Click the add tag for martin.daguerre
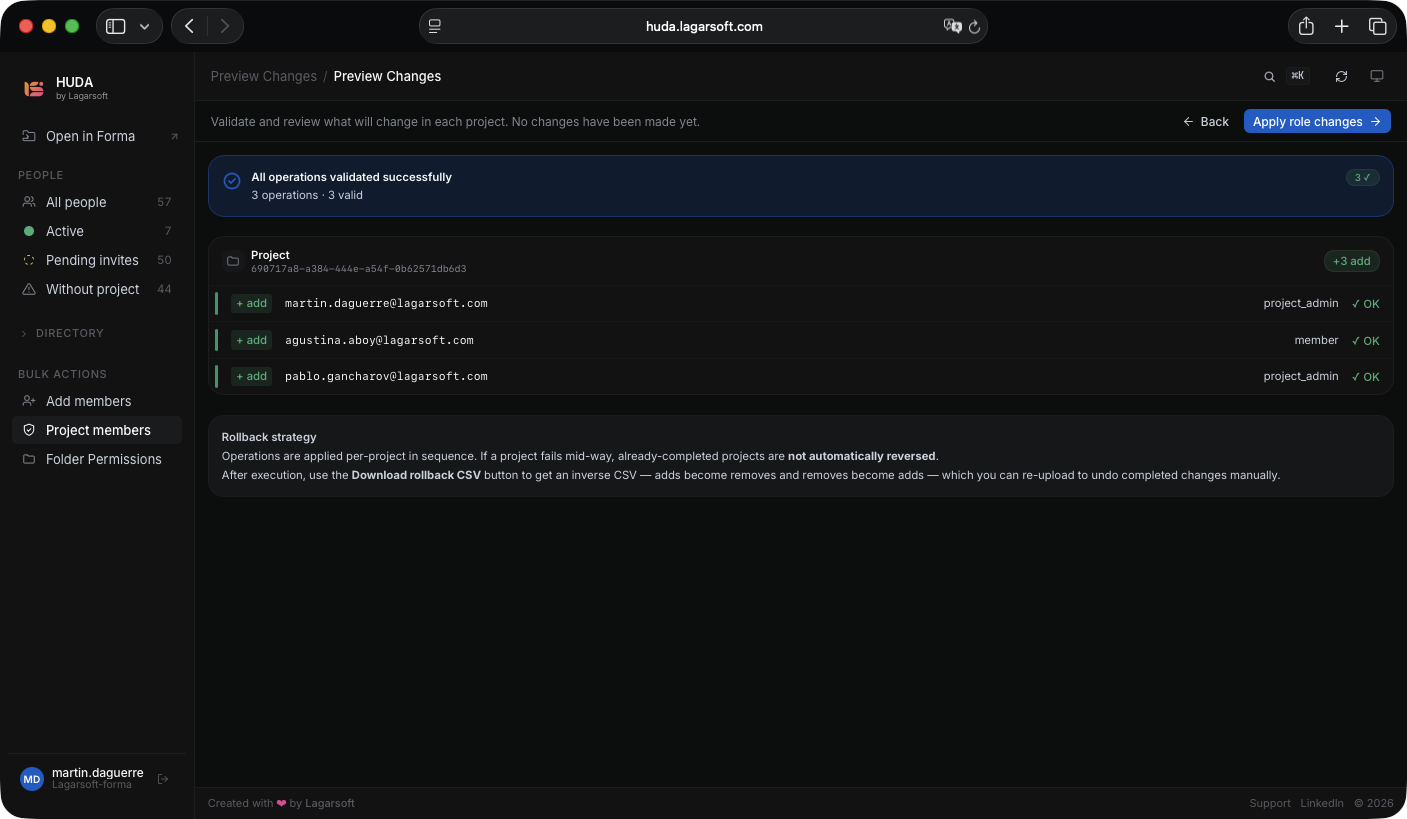 coord(251,303)
